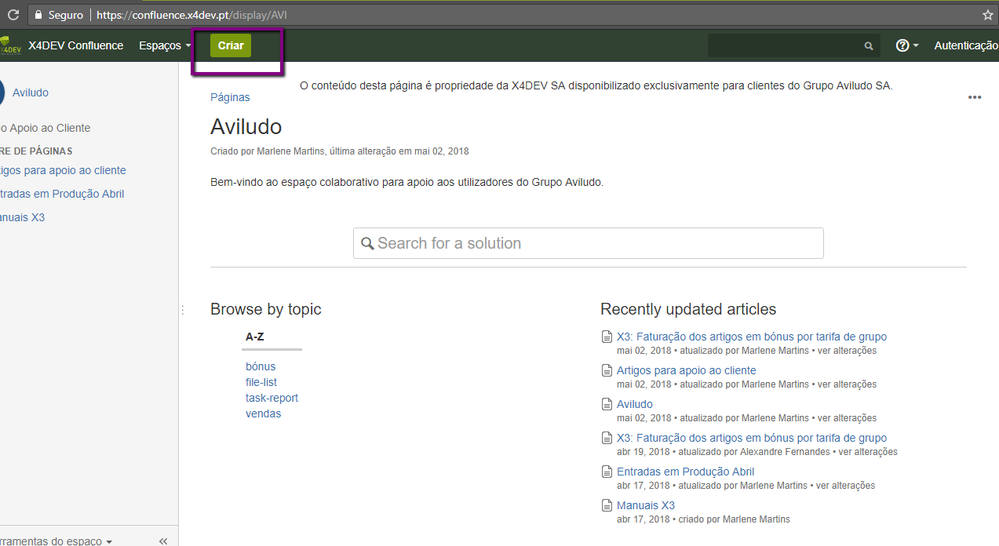Collapse the sidebar with double chevron
The image size is (999, 546).
click(163, 541)
